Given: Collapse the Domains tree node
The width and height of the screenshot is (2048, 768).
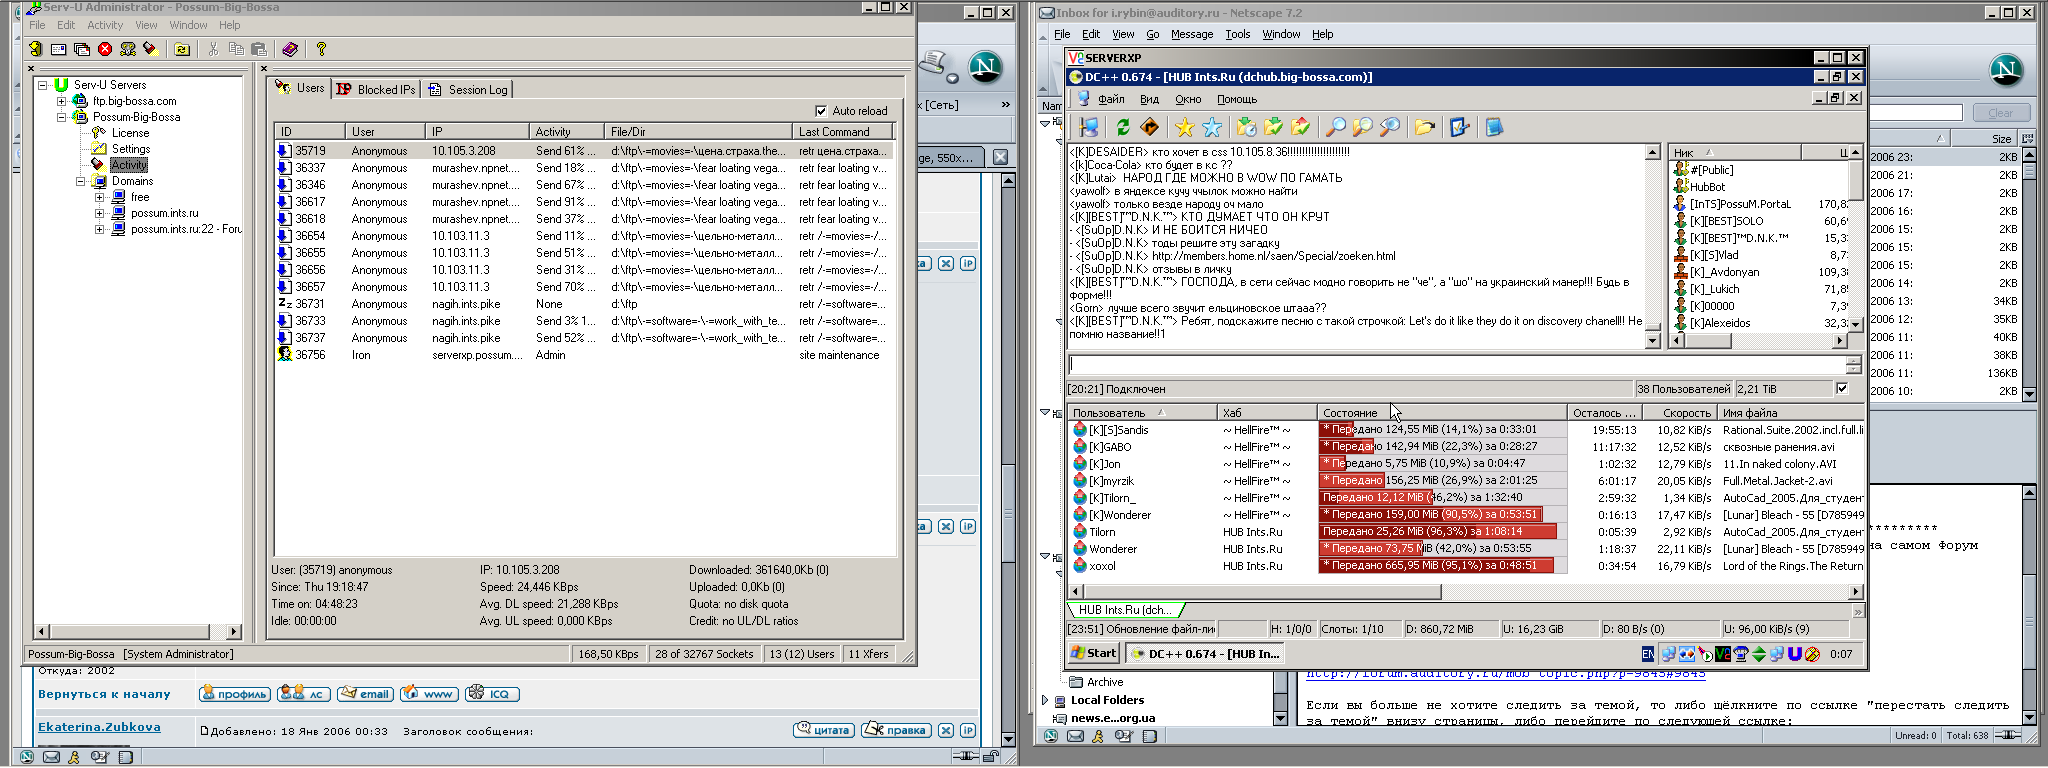Looking at the screenshot, I should (x=81, y=181).
